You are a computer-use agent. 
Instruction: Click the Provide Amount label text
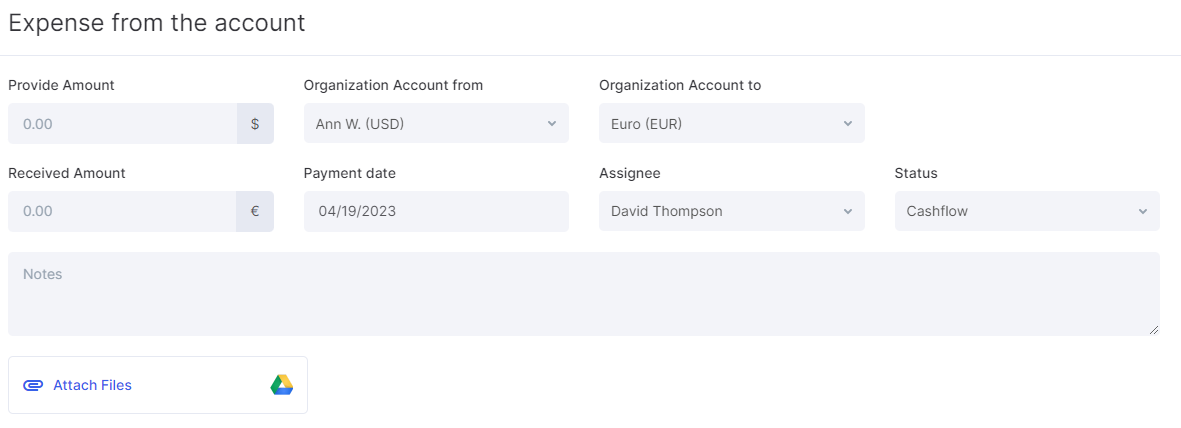click(61, 85)
